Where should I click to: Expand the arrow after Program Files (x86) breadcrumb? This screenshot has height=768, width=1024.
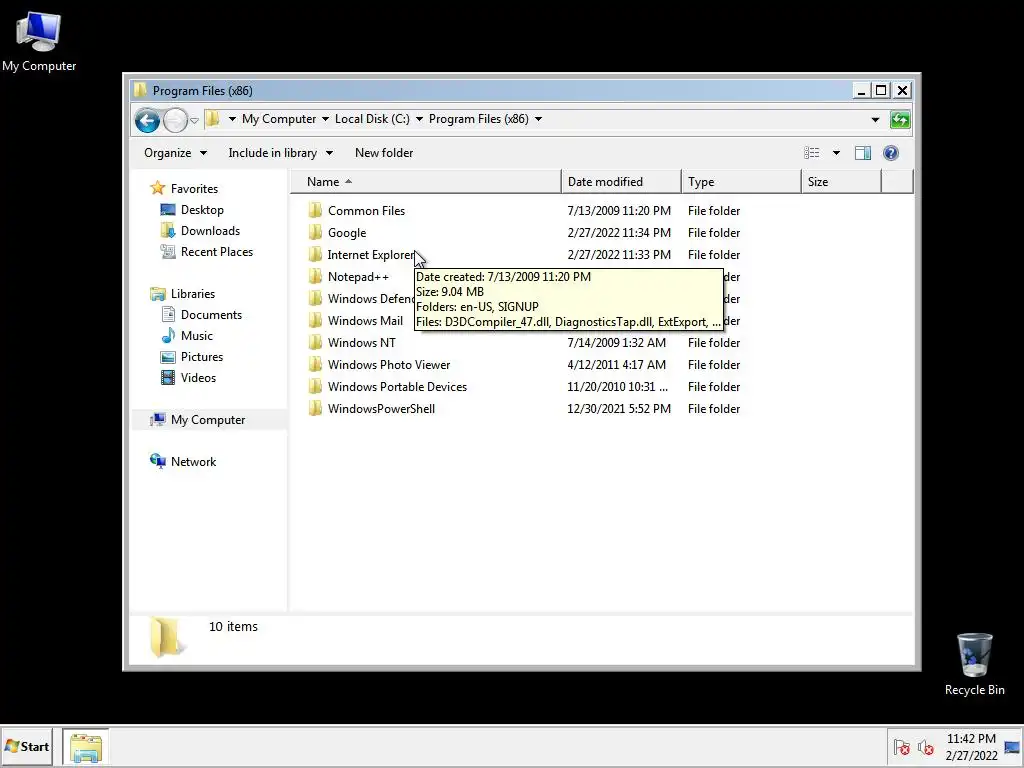[x=538, y=120]
